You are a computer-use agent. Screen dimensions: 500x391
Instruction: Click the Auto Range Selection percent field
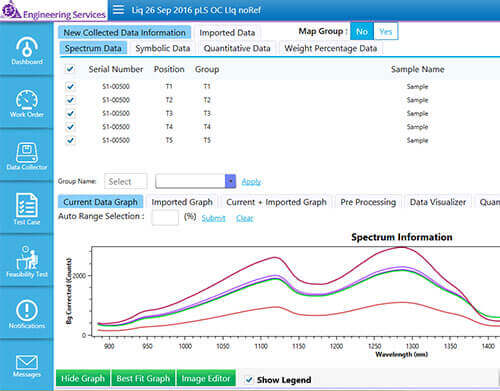pos(165,218)
